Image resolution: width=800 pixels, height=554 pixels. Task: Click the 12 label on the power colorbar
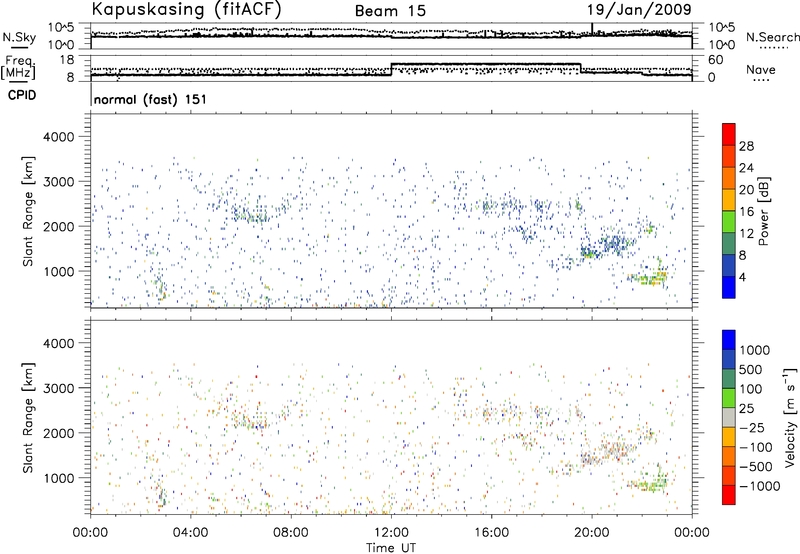pos(746,234)
